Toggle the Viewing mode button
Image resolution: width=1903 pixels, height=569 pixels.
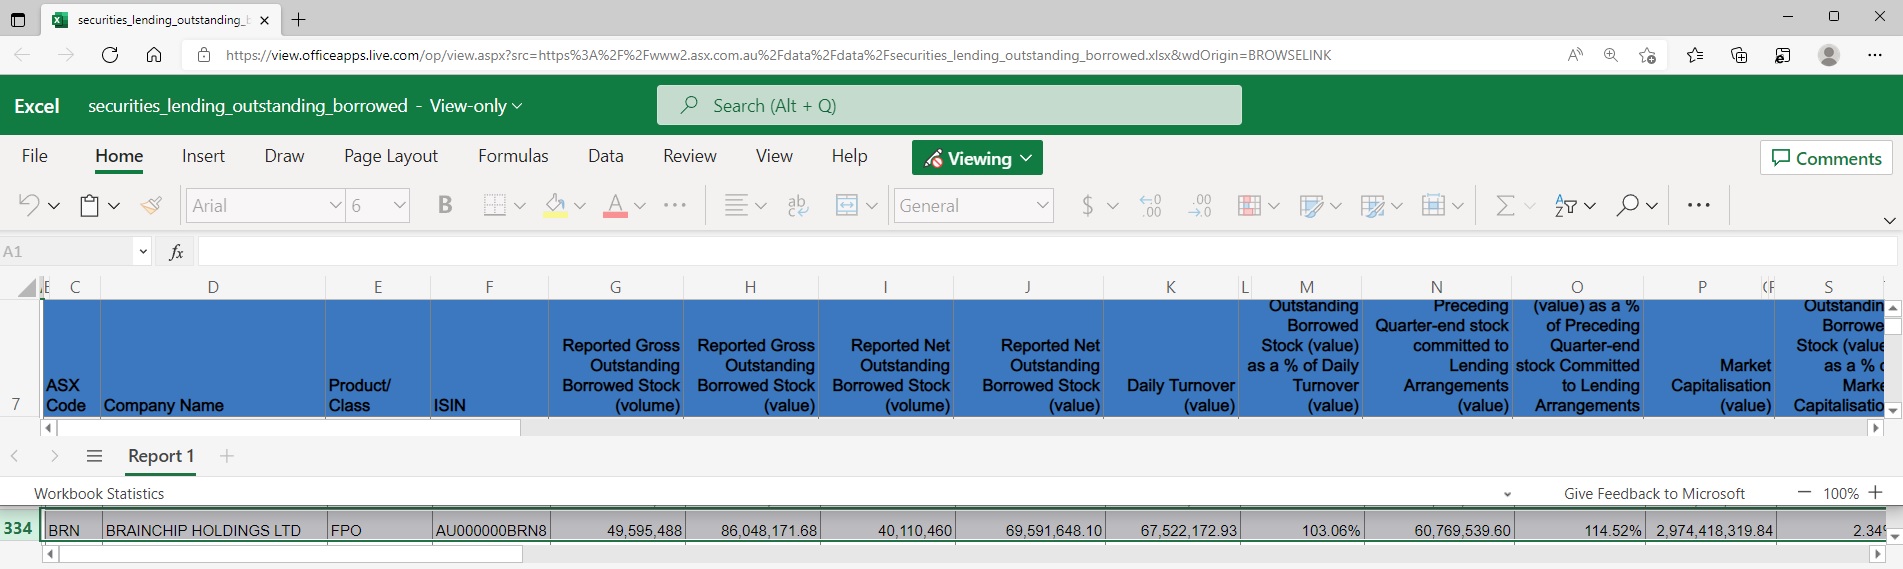977,158
